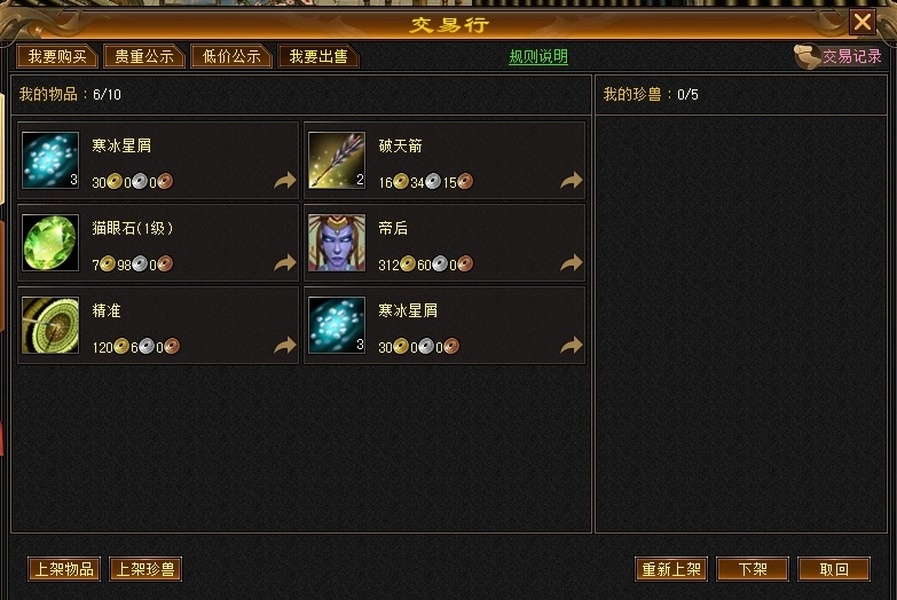
Task: Click the 猫眼石(1级) green gem icon
Action: 50,243
